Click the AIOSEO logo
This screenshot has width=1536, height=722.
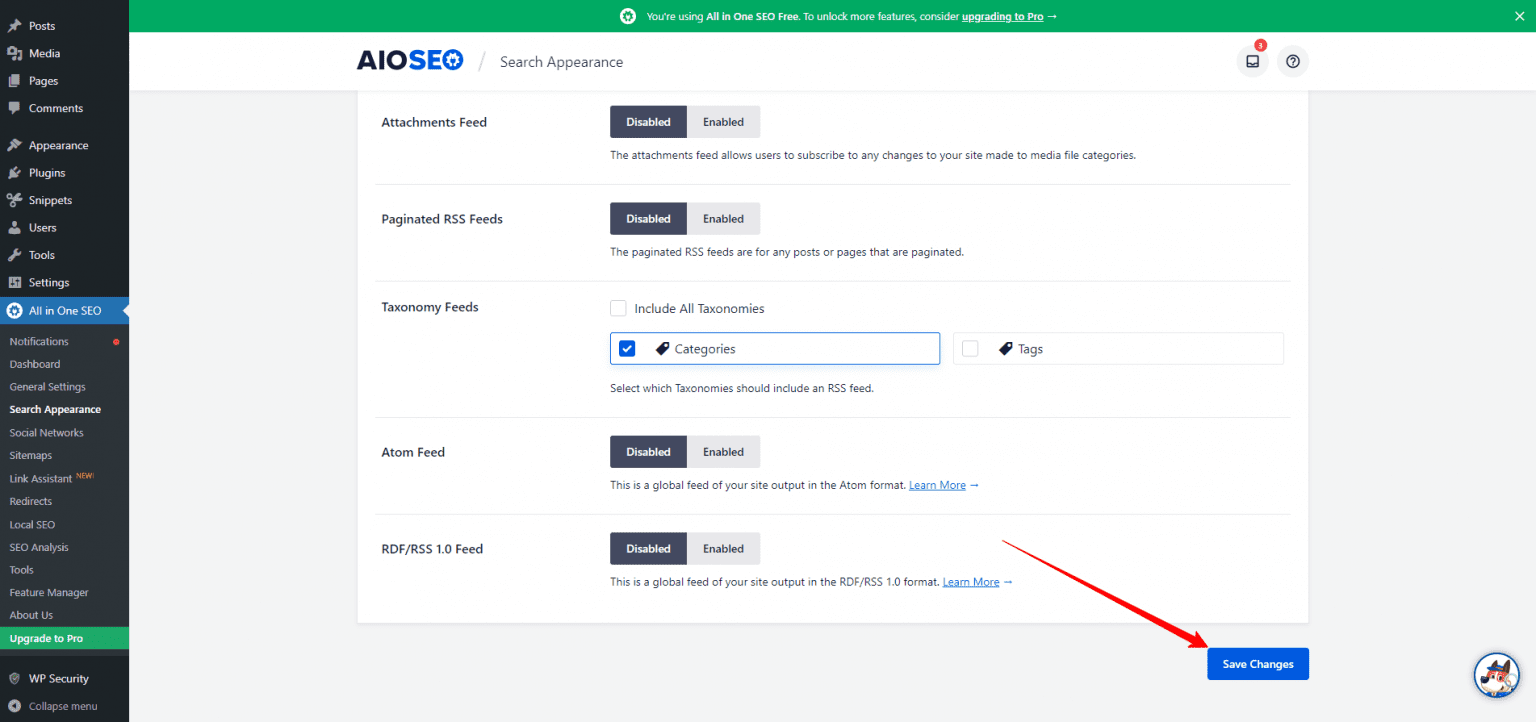[410, 61]
